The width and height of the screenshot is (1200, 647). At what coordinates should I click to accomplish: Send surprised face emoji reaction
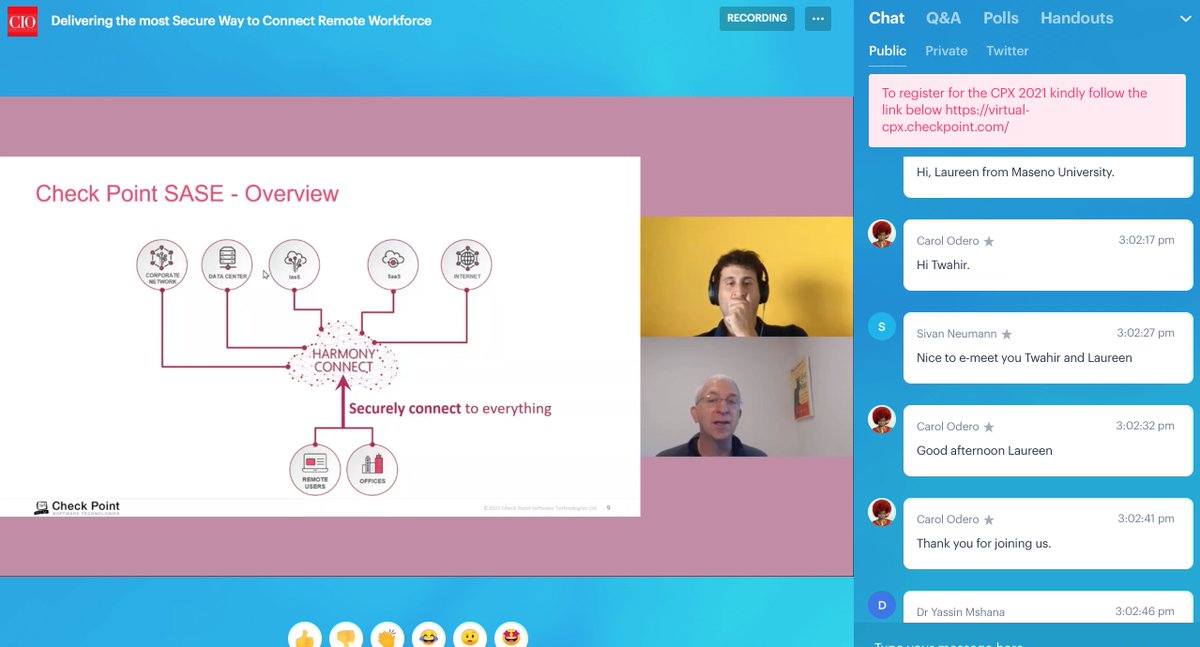[x=470, y=636]
